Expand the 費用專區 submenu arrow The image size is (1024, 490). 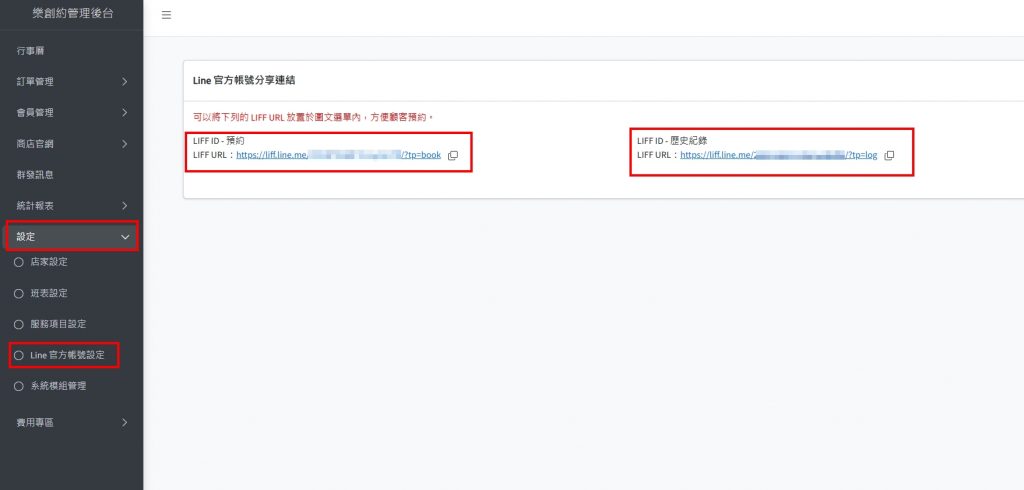[x=124, y=423]
